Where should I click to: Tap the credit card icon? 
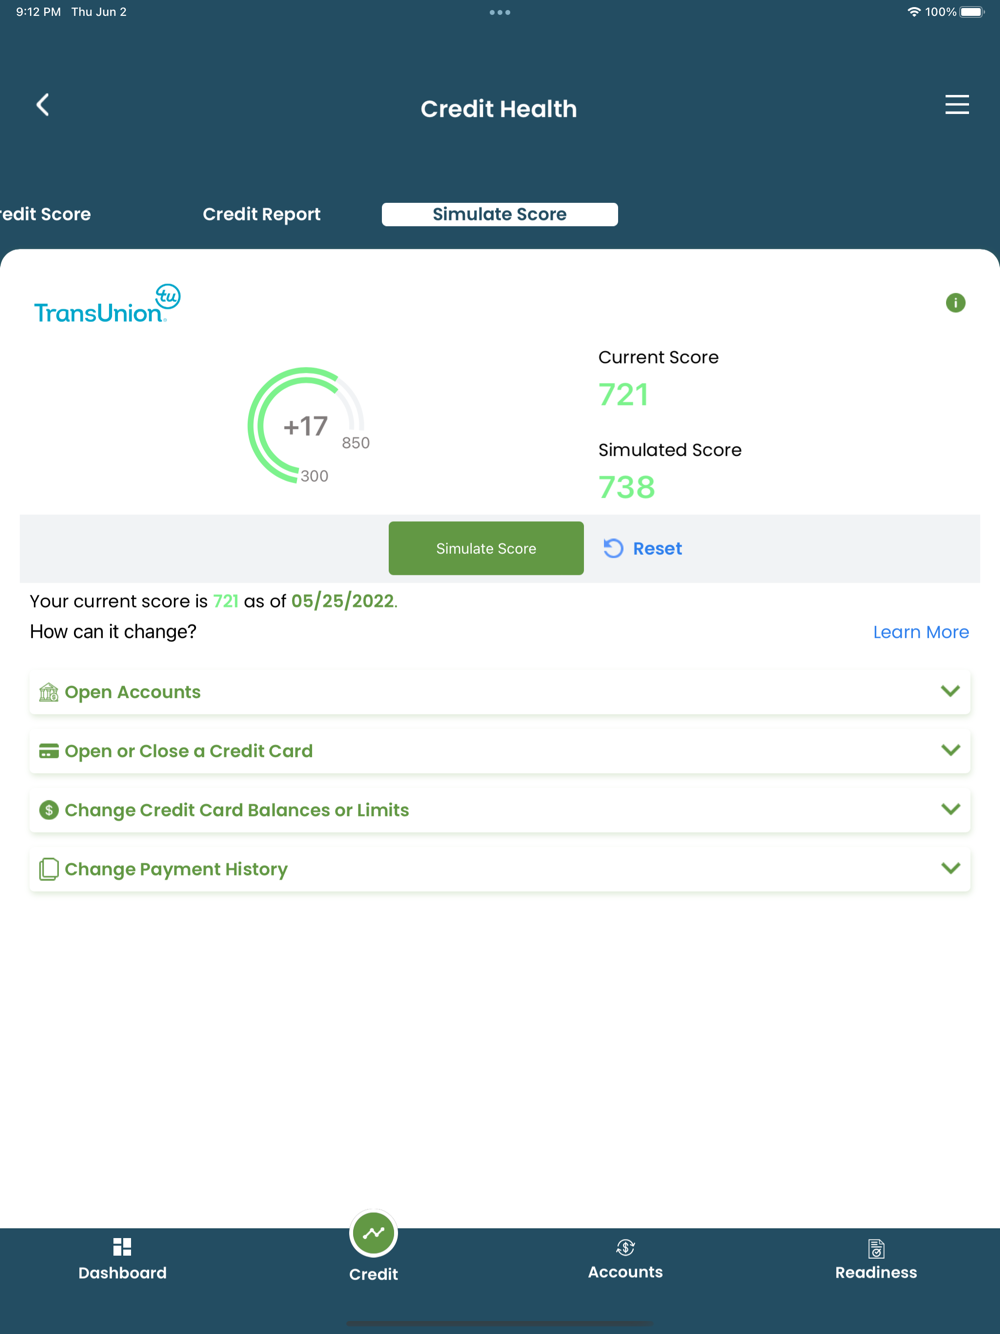(x=48, y=751)
